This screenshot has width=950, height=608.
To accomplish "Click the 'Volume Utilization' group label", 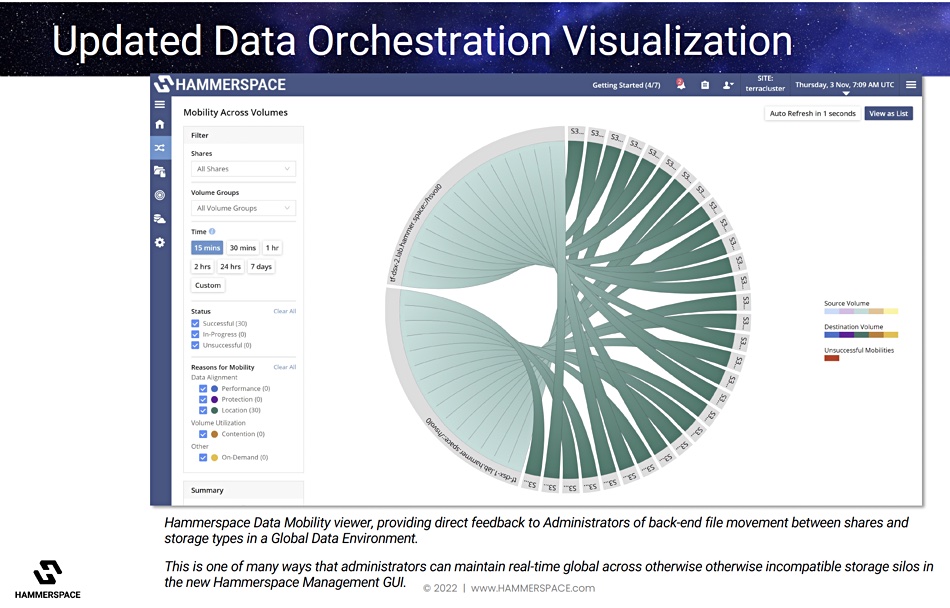I will pyautogui.click(x=218, y=423).
